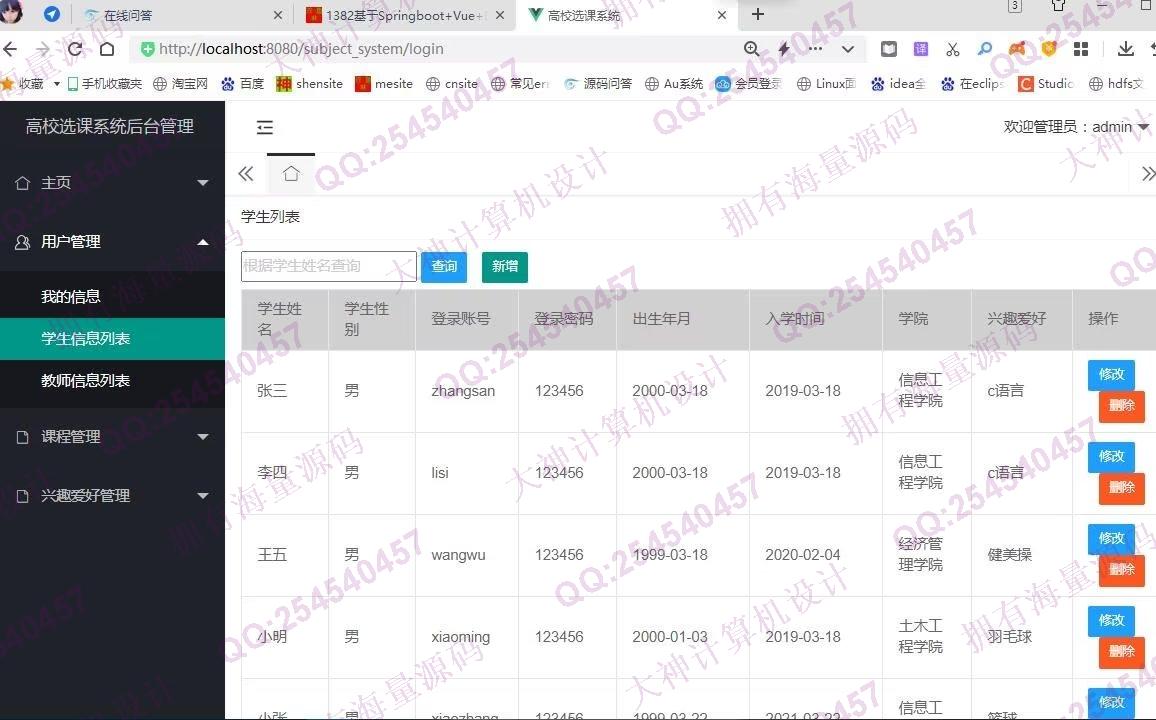Open 教师信息列表 in the sidebar
This screenshot has height=720, width=1156.
coord(112,380)
